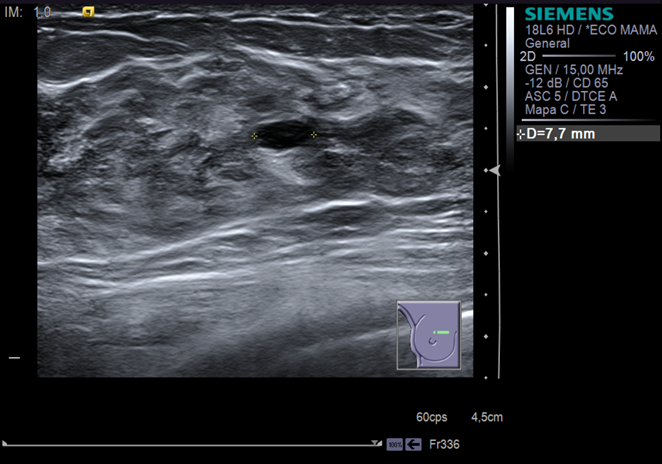
Task: Click the measured hypoechoic lesion between calipers
Action: click(x=284, y=134)
